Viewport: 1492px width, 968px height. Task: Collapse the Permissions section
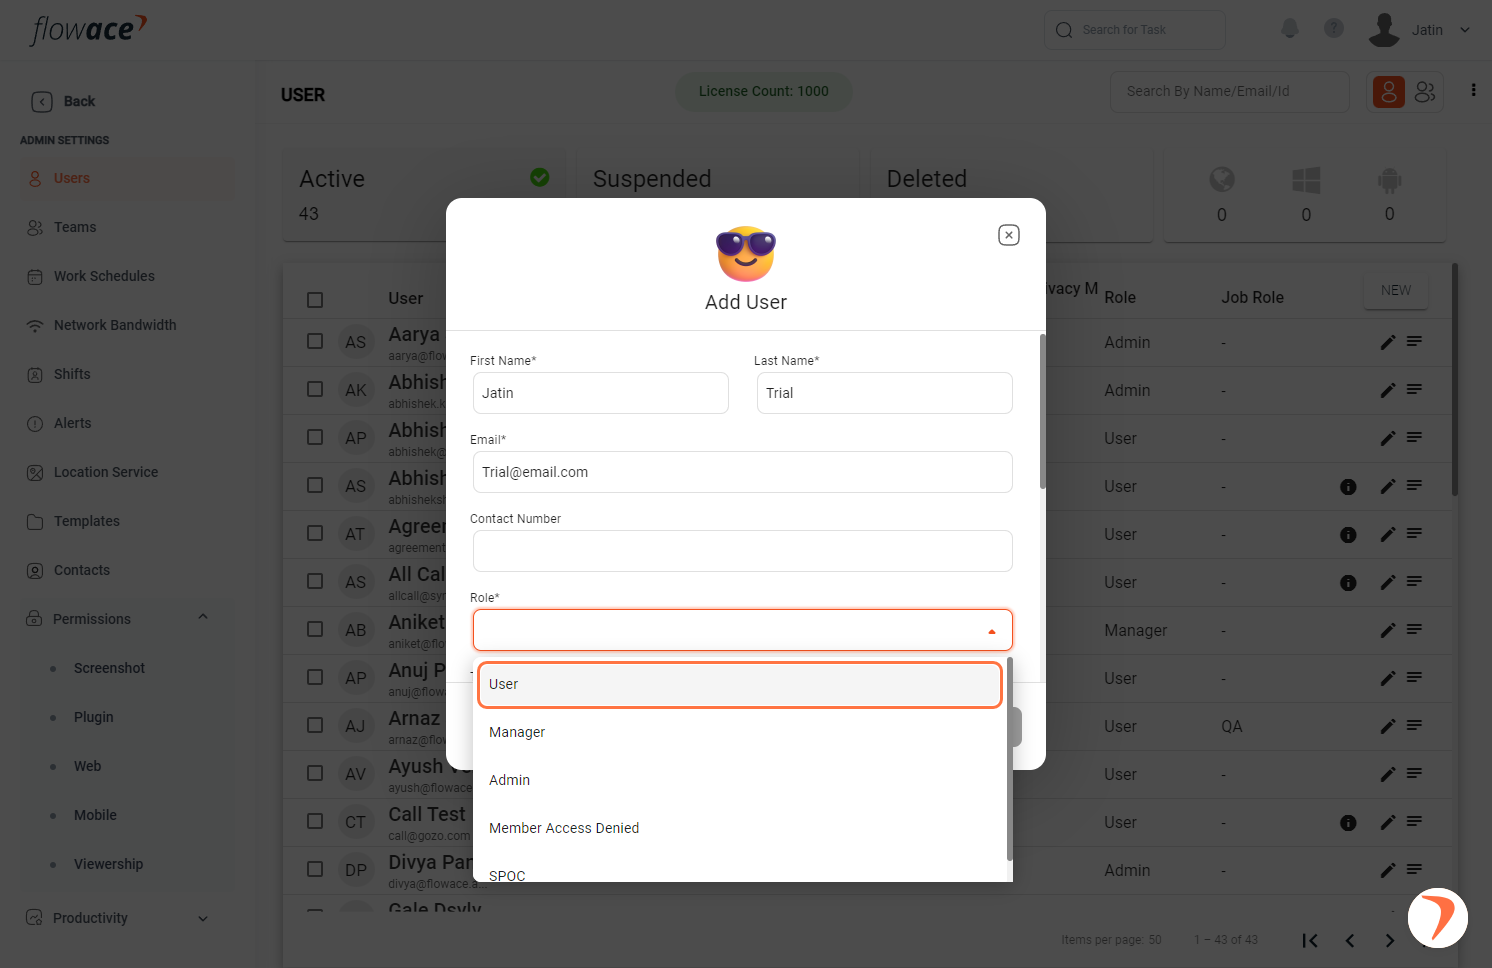[x=203, y=618]
